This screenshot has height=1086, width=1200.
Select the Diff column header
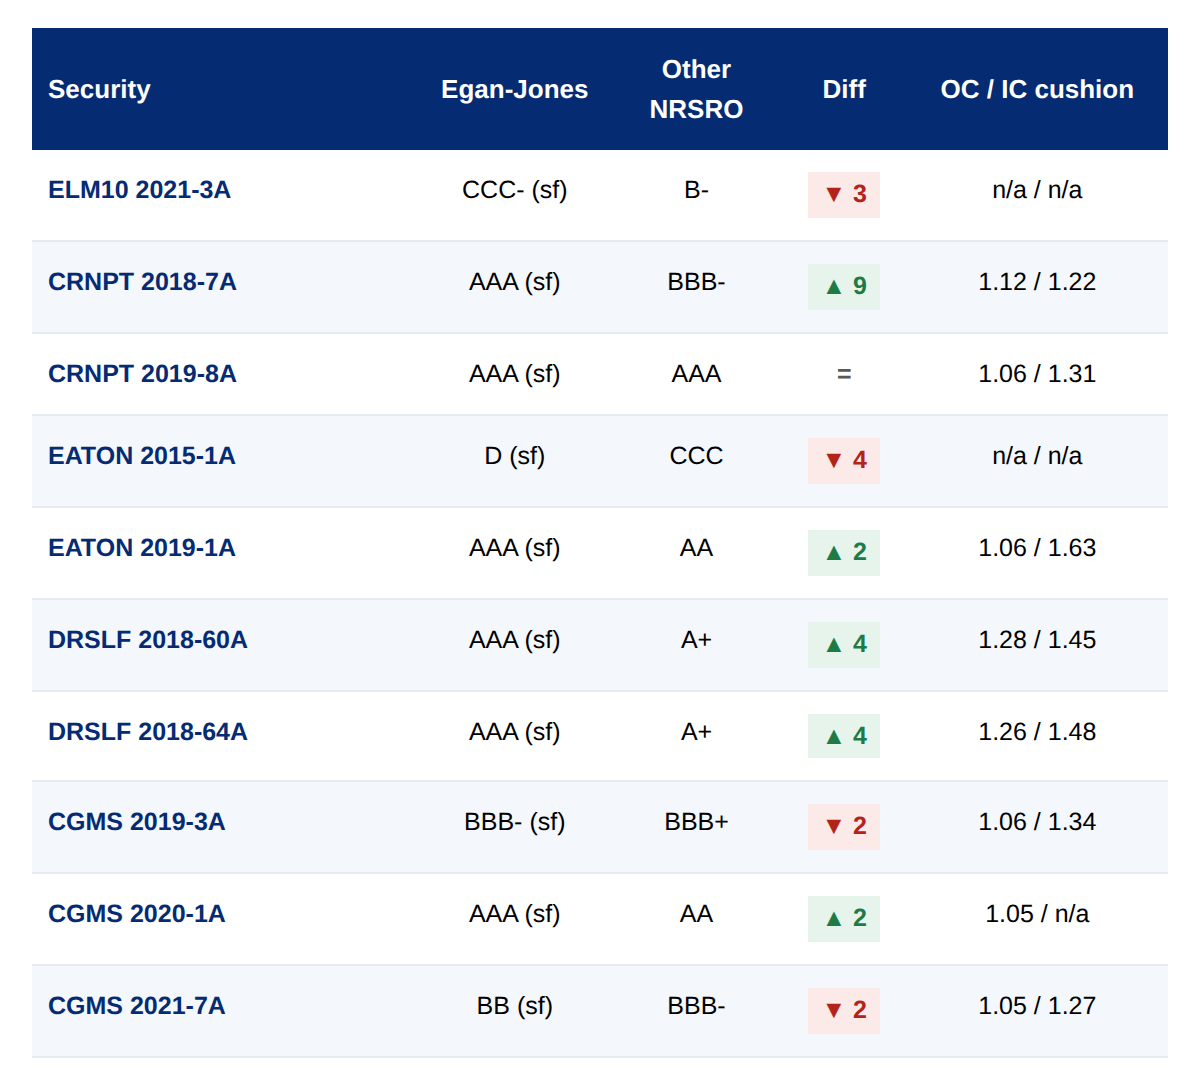844,89
